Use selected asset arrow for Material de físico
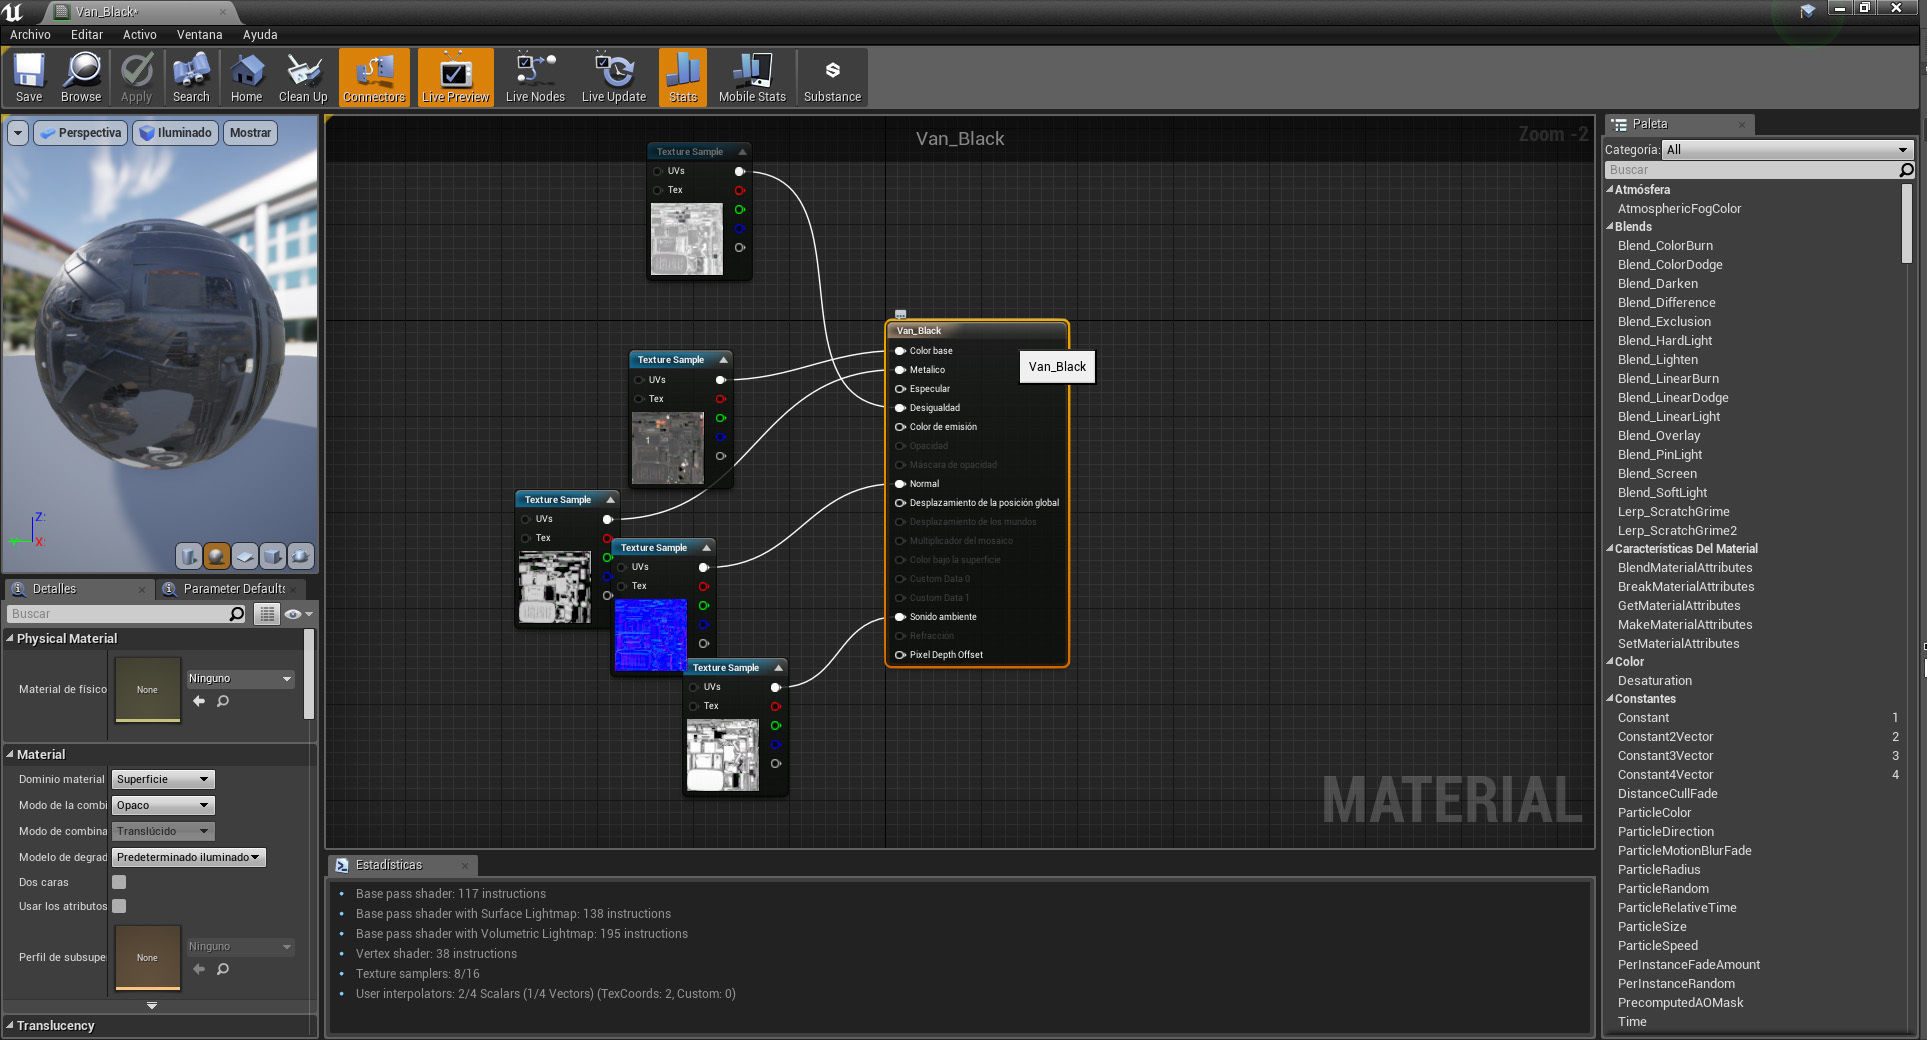Screen dimensions: 1927x1040 click(x=198, y=702)
